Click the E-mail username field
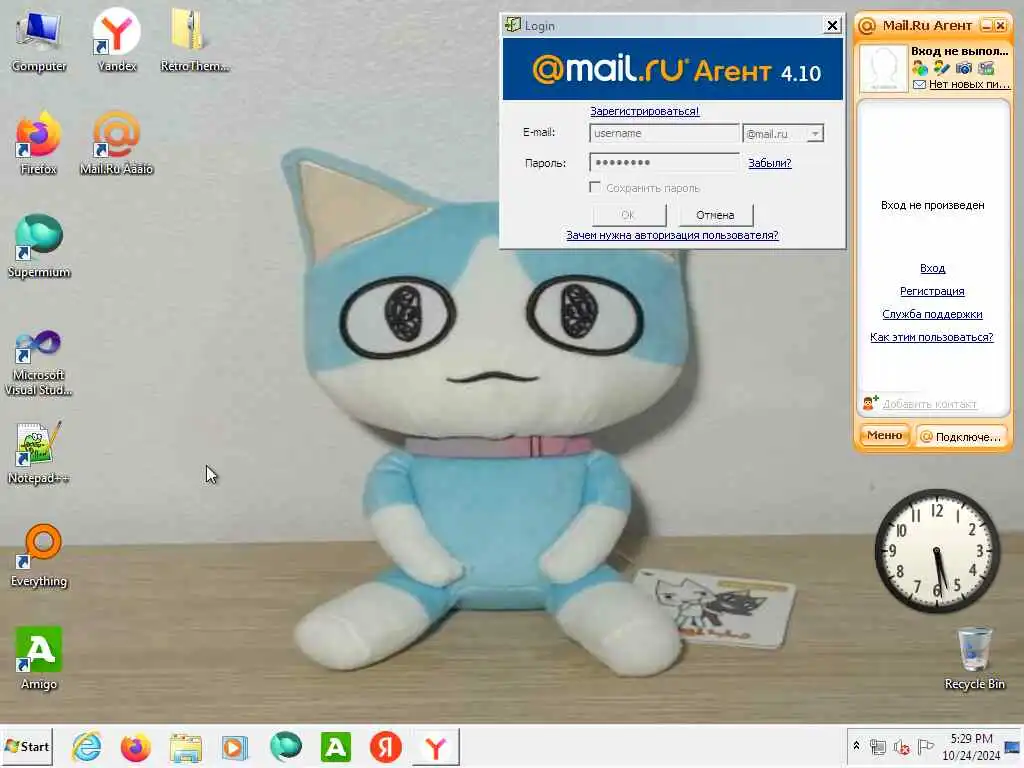This screenshot has width=1024, height=768. click(664, 133)
